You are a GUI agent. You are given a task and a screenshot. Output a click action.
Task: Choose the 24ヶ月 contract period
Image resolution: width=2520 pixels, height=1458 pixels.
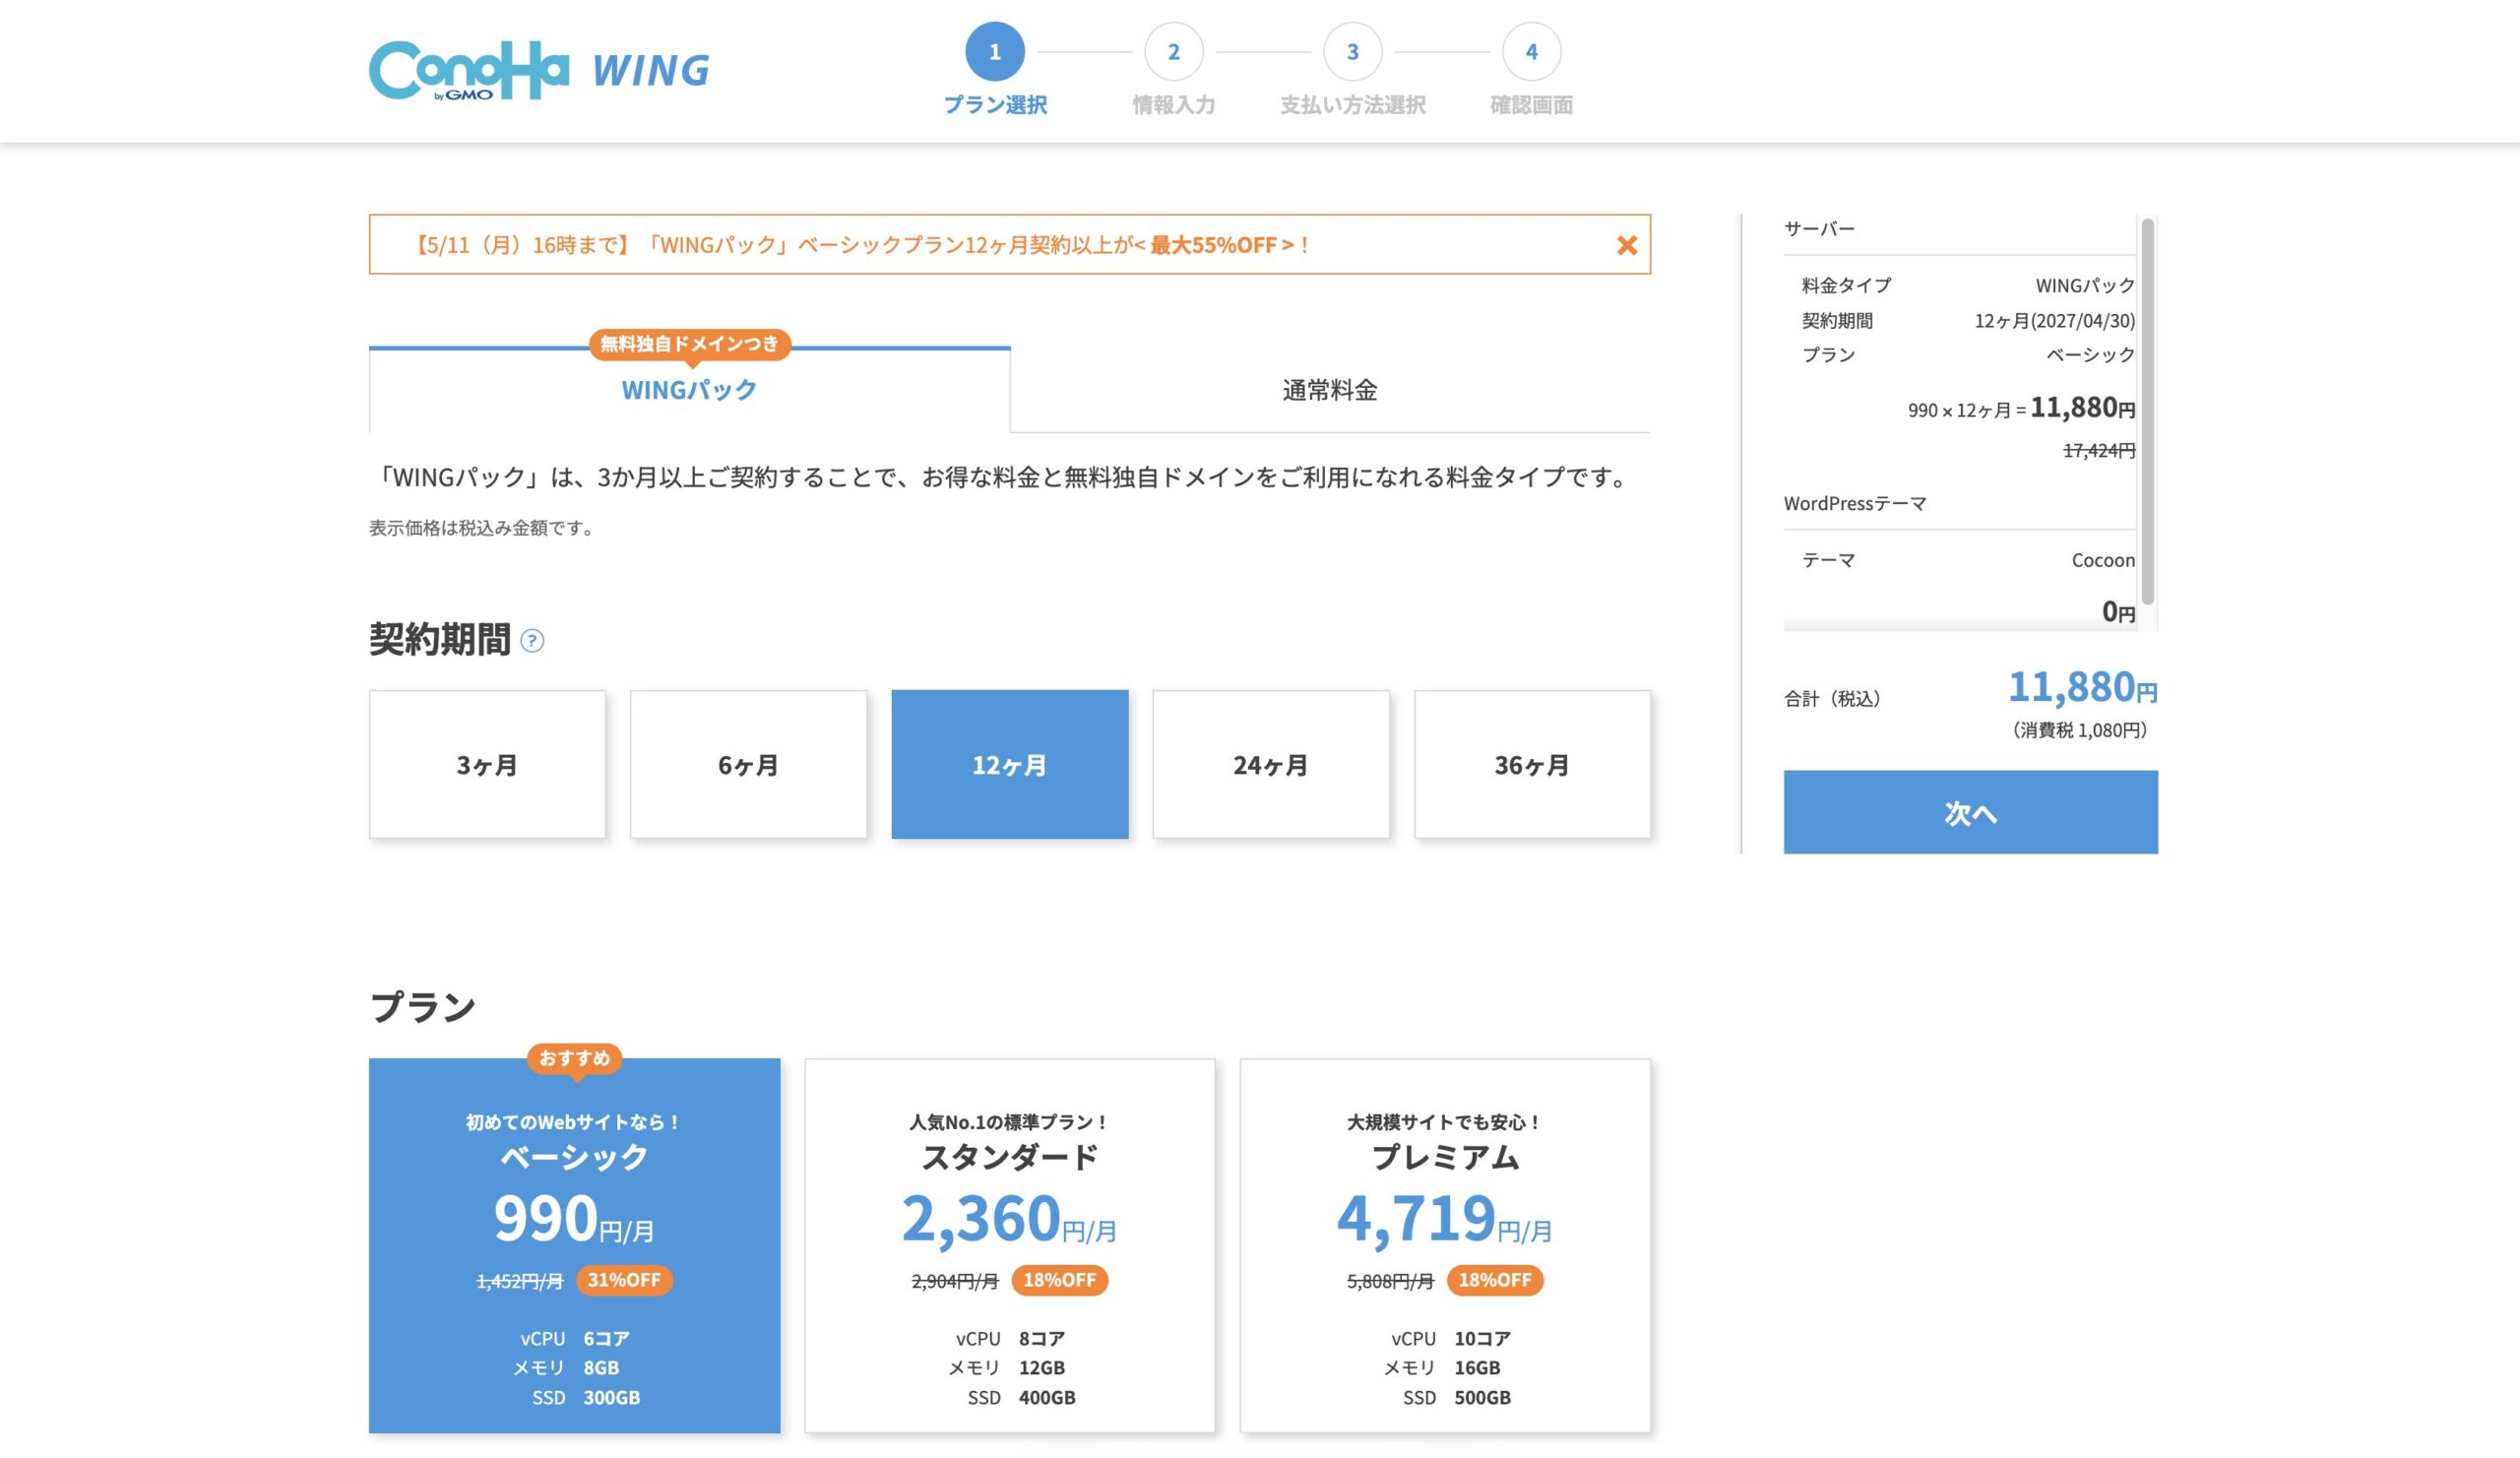click(1270, 765)
